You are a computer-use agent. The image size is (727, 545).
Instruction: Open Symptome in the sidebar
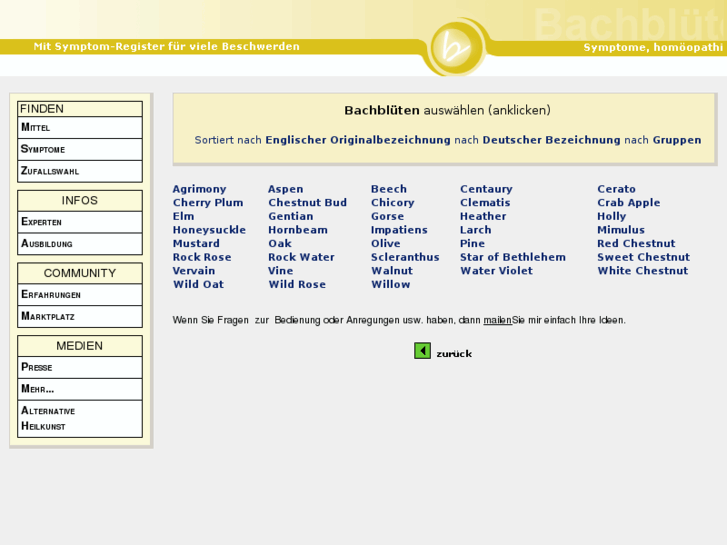pyautogui.click(x=80, y=149)
